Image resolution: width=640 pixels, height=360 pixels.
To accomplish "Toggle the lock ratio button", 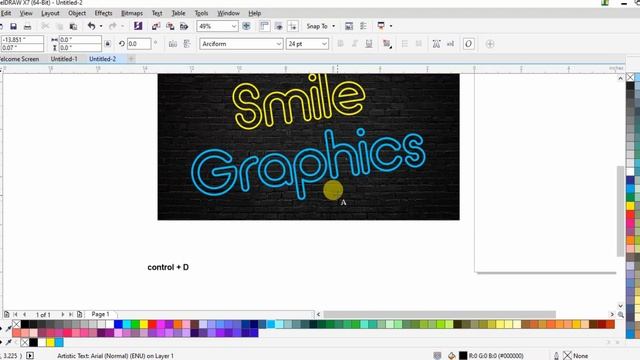I will tap(107, 43).
